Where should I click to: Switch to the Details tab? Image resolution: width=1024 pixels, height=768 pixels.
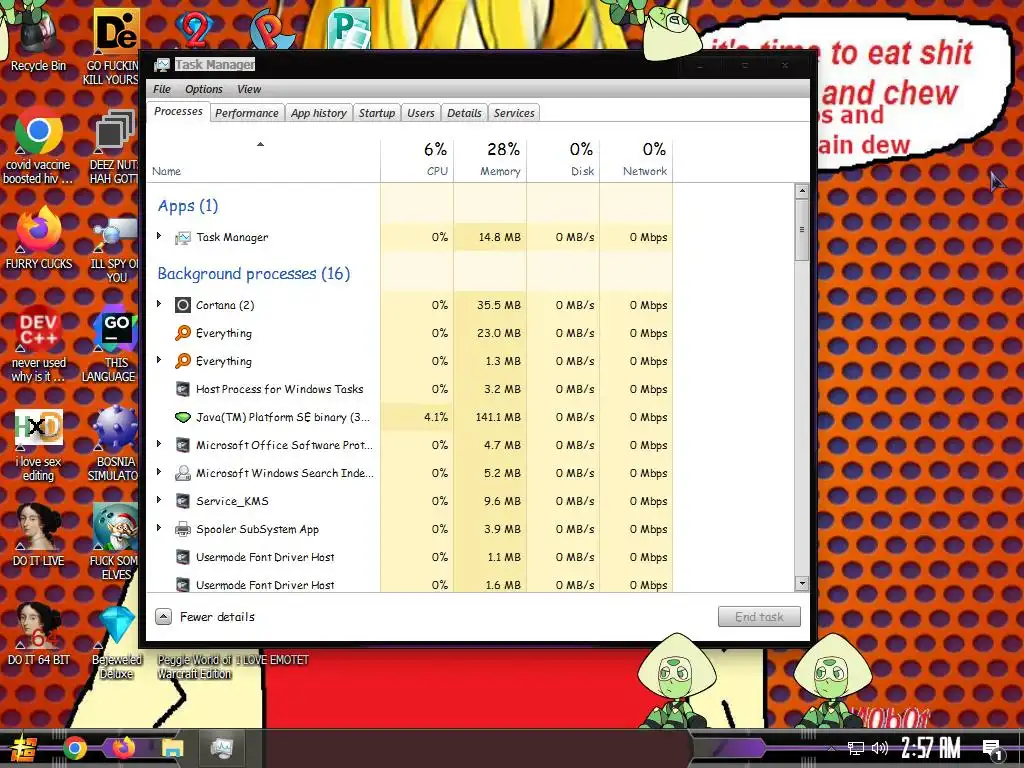click(464, 113)
